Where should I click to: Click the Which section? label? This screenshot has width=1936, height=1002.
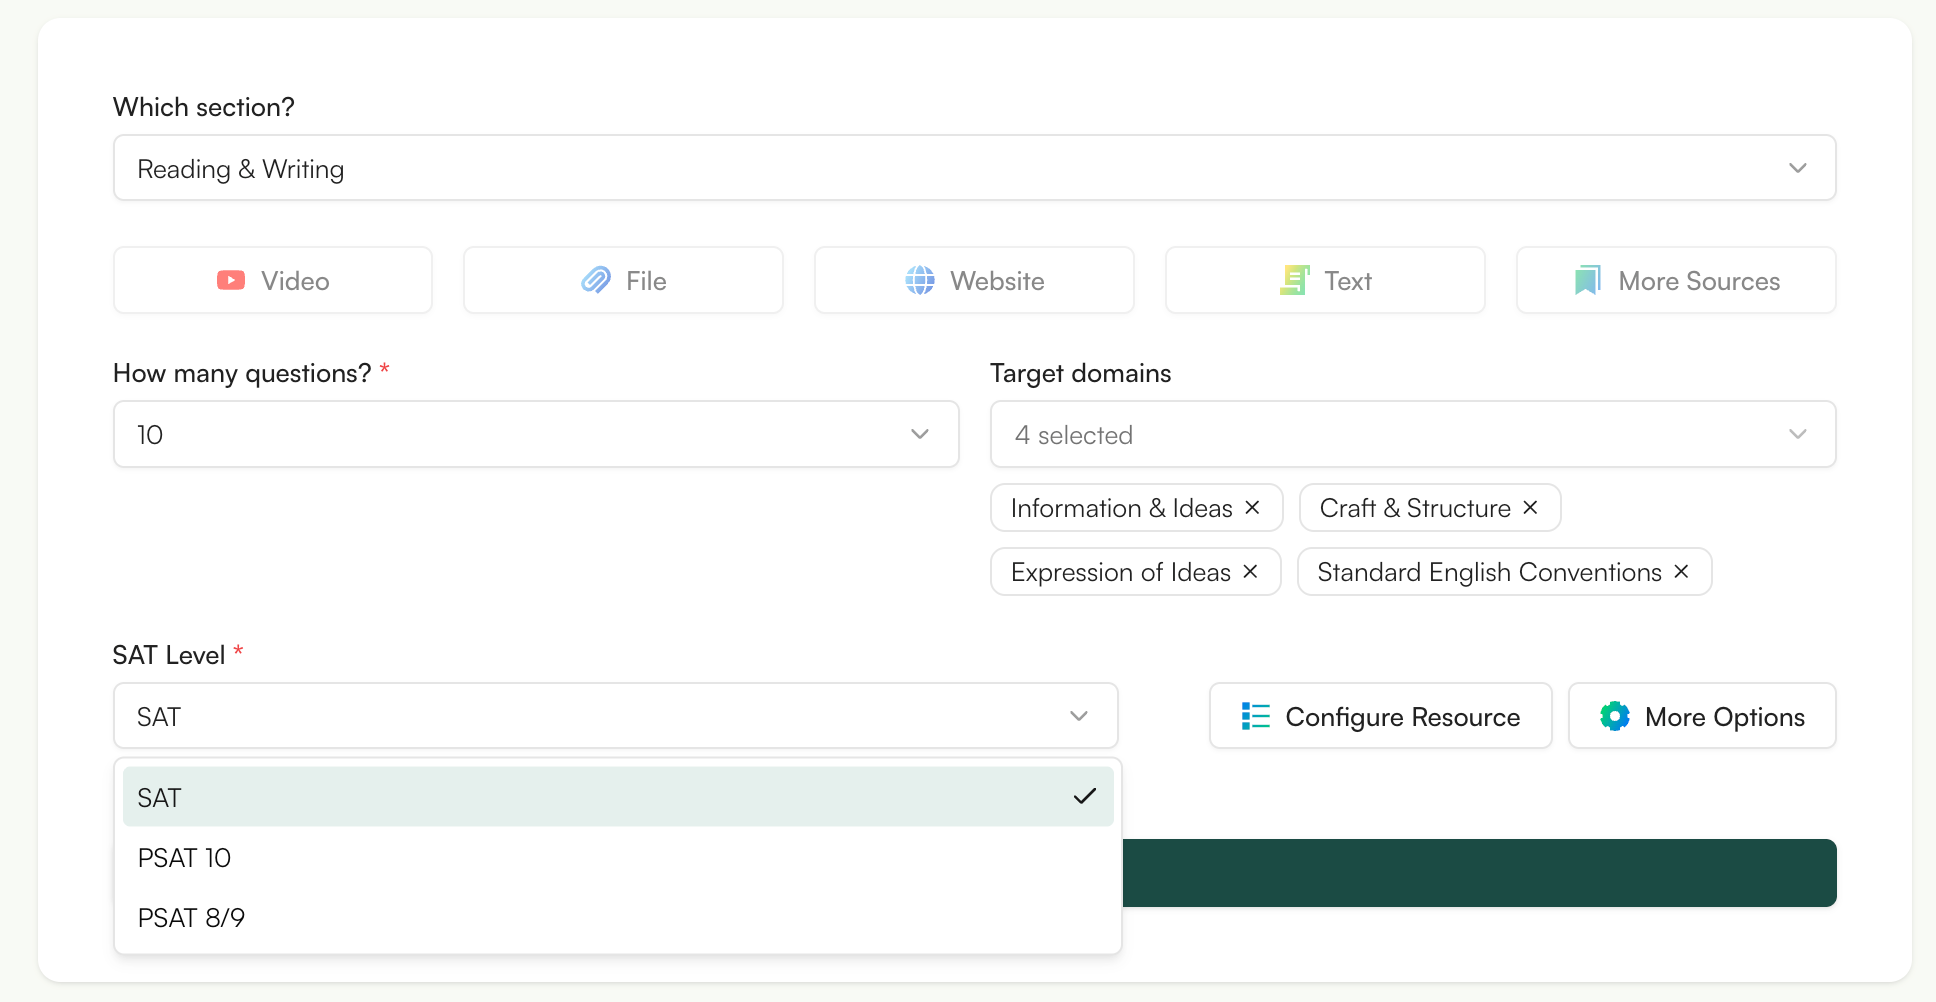tap(204, 107)
